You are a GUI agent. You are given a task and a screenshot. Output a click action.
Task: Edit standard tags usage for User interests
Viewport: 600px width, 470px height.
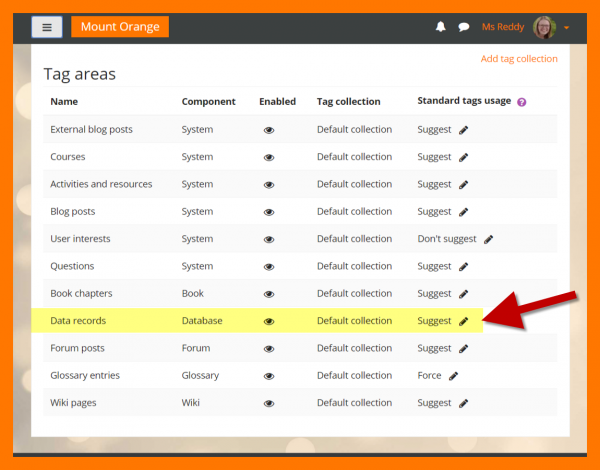pos(488,239)
